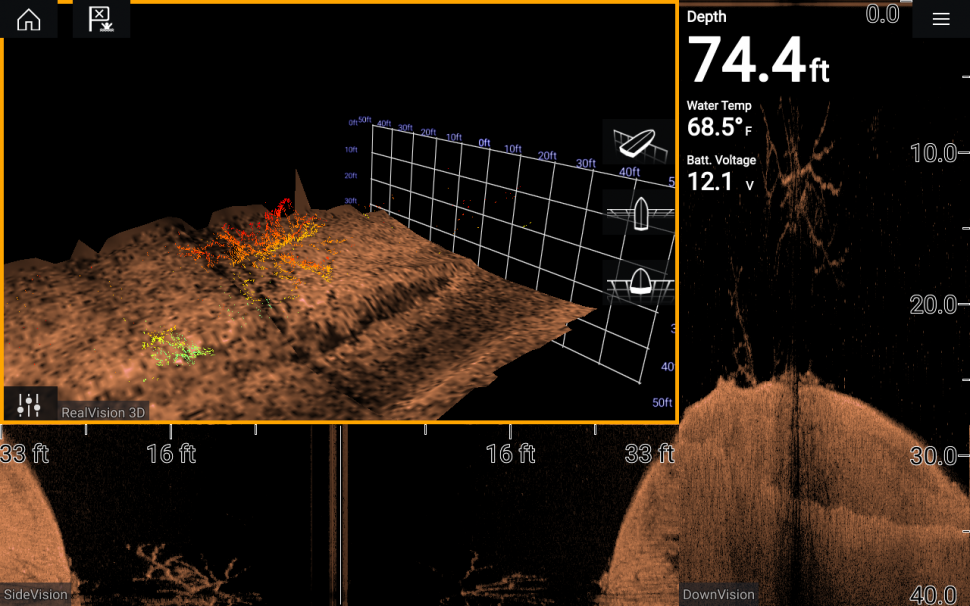The width and height of the screenshot is (970, 606).
Task: Place a waypoint using the flag icon
Action: tap(100, 19)
